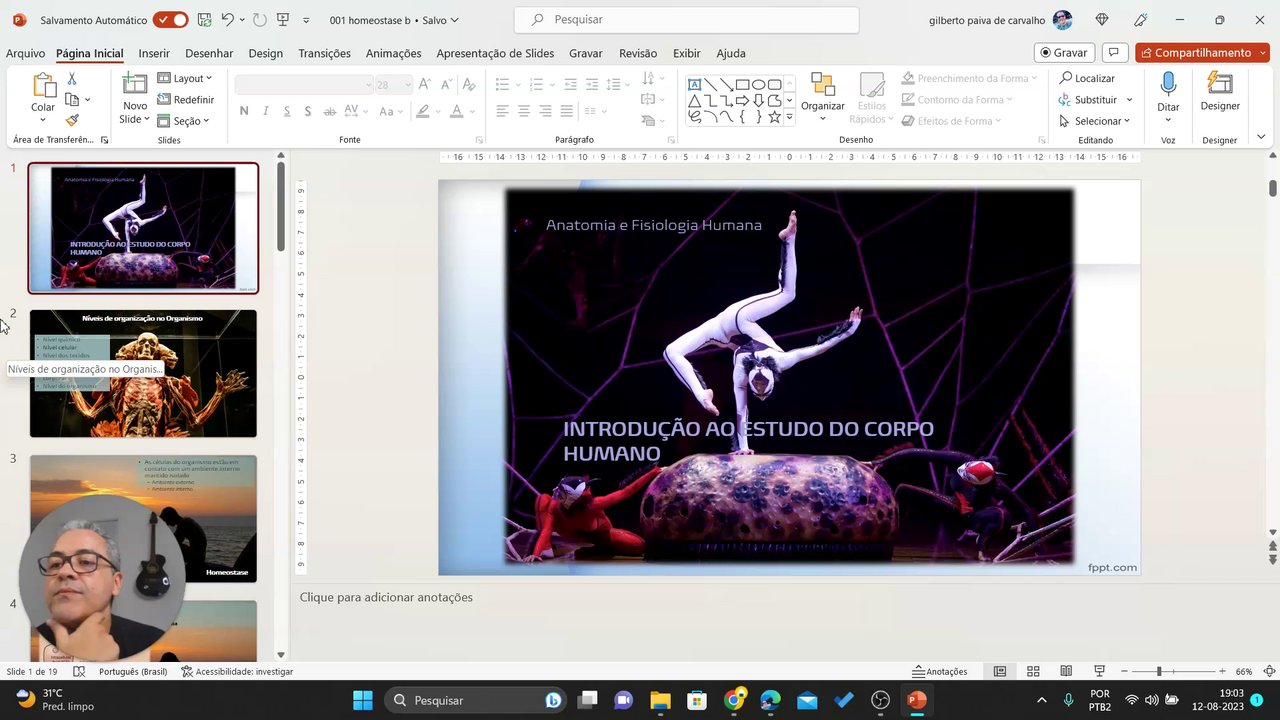The width and height of the screenshot is (1280, 720).
Task: Switch to Slide Sorter view
Action: [1033, 671]
